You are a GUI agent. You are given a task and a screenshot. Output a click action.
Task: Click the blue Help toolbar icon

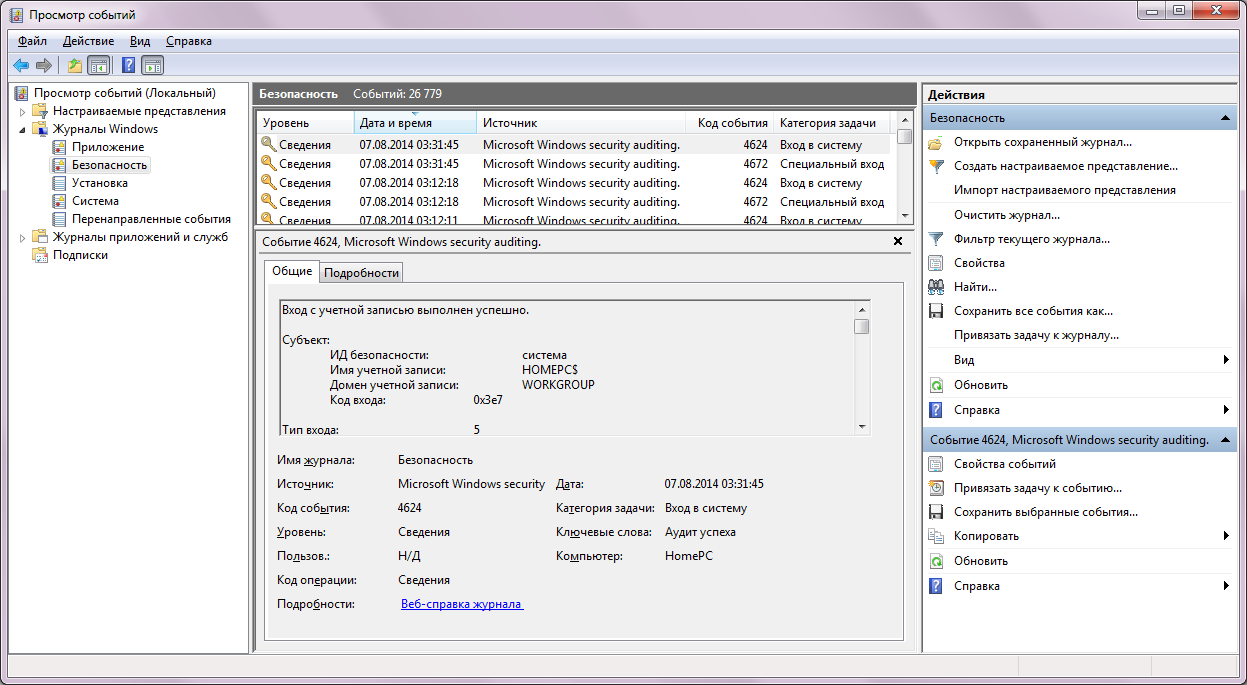pos(128,66)
